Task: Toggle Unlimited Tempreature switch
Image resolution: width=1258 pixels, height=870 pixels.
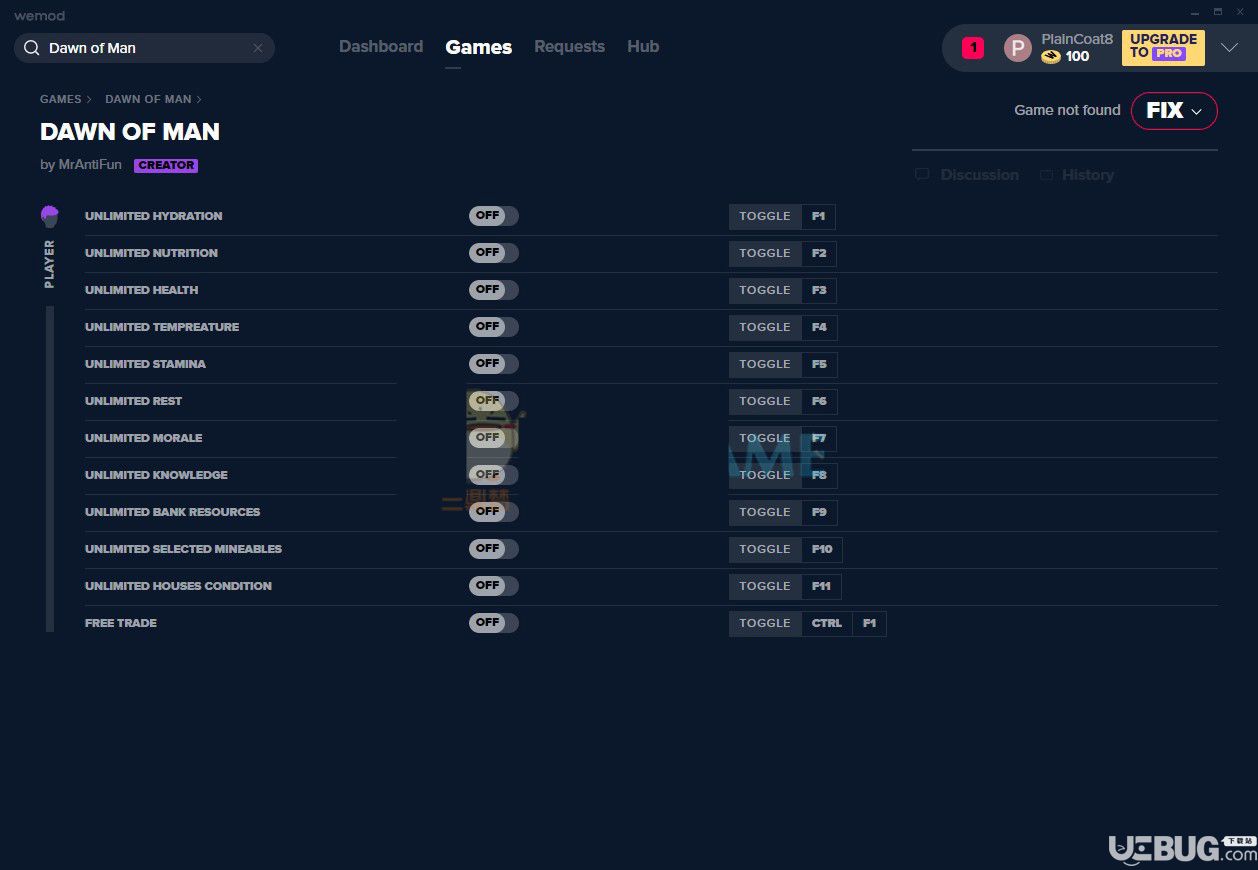Action: coord(494,327)
